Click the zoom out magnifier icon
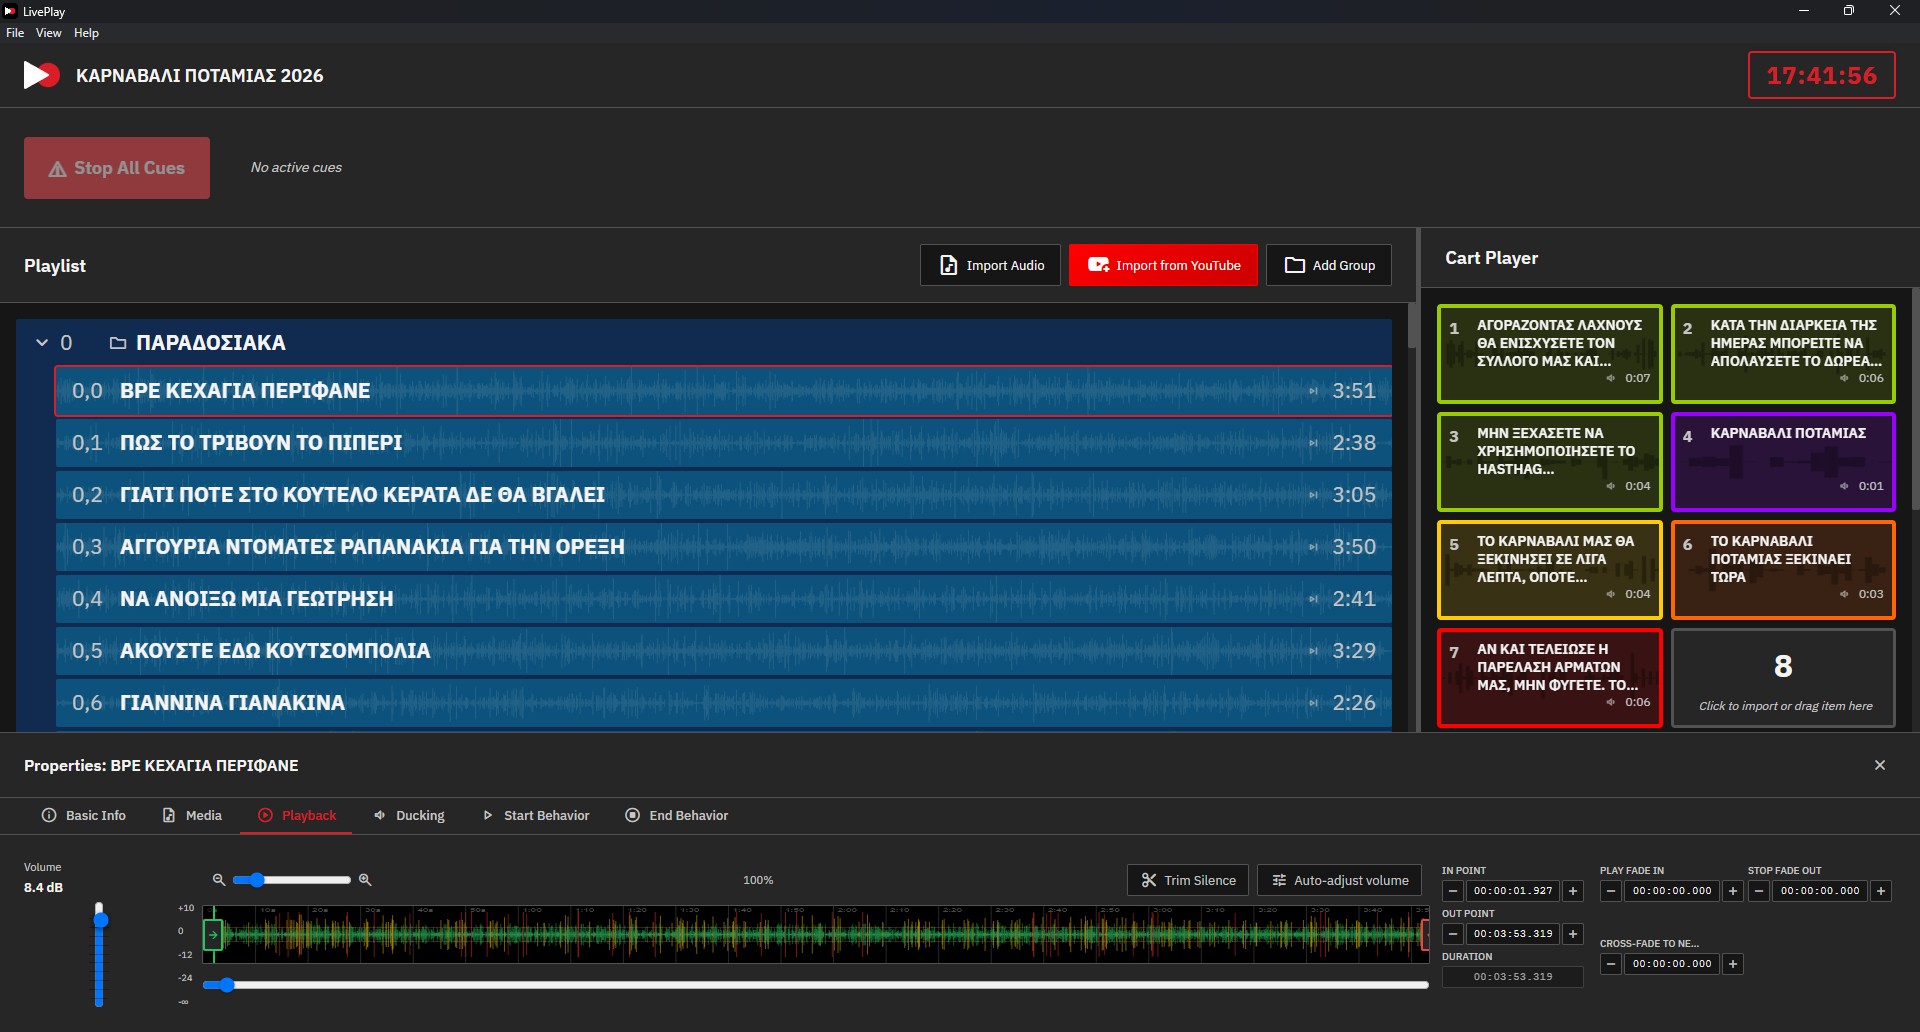The image size is (1920, 1032). tap(218, 880)
